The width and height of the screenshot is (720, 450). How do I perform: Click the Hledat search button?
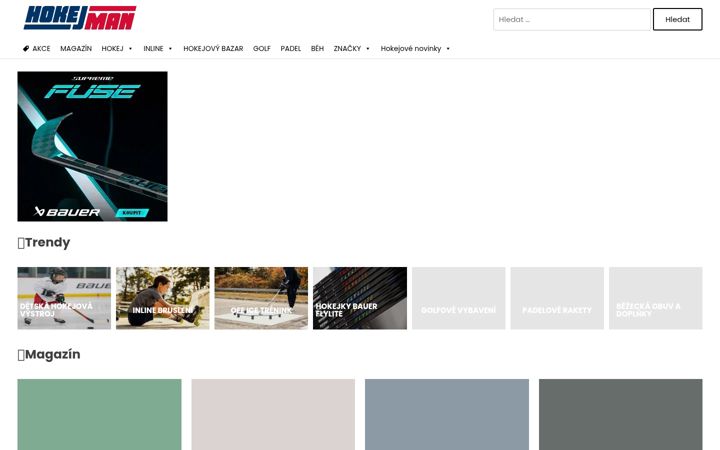coord(677,19)
